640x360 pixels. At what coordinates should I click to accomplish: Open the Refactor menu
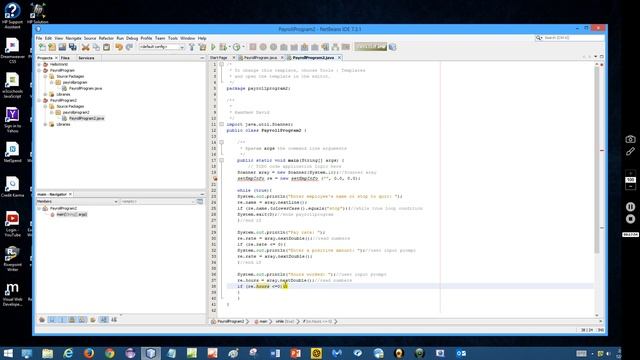(x=106, y=38)
